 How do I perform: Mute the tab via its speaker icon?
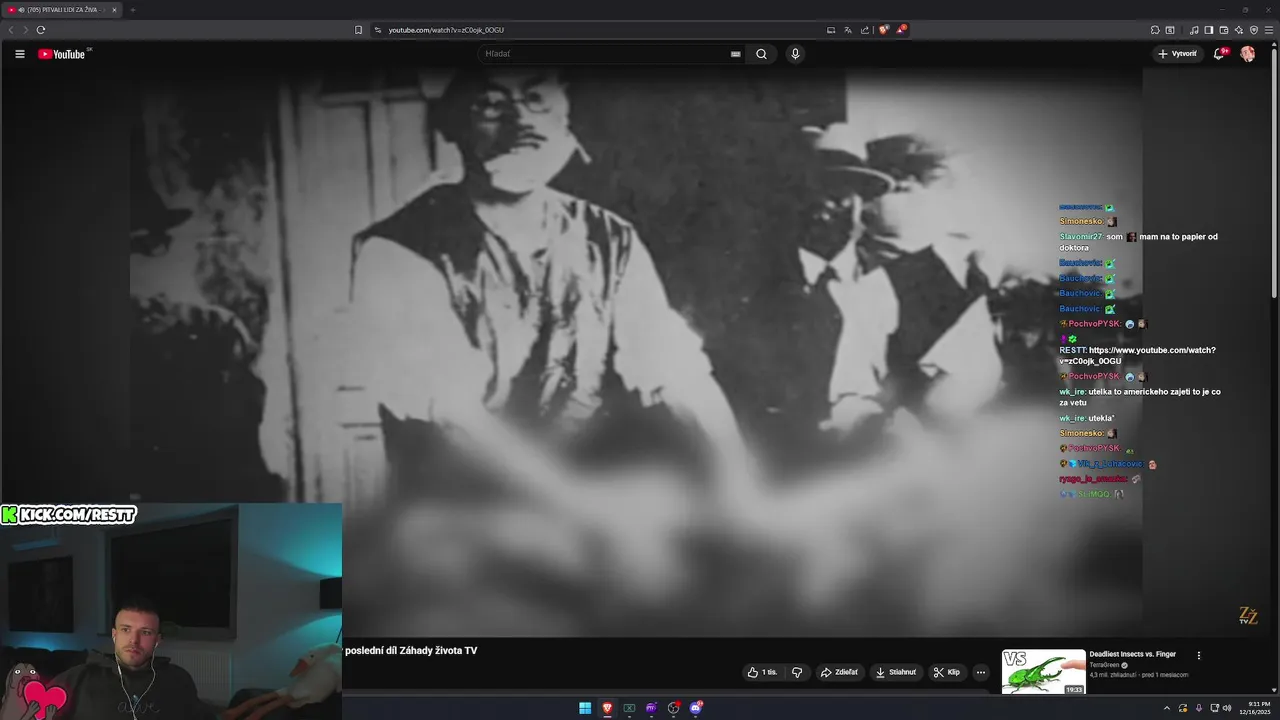point(21,10)
